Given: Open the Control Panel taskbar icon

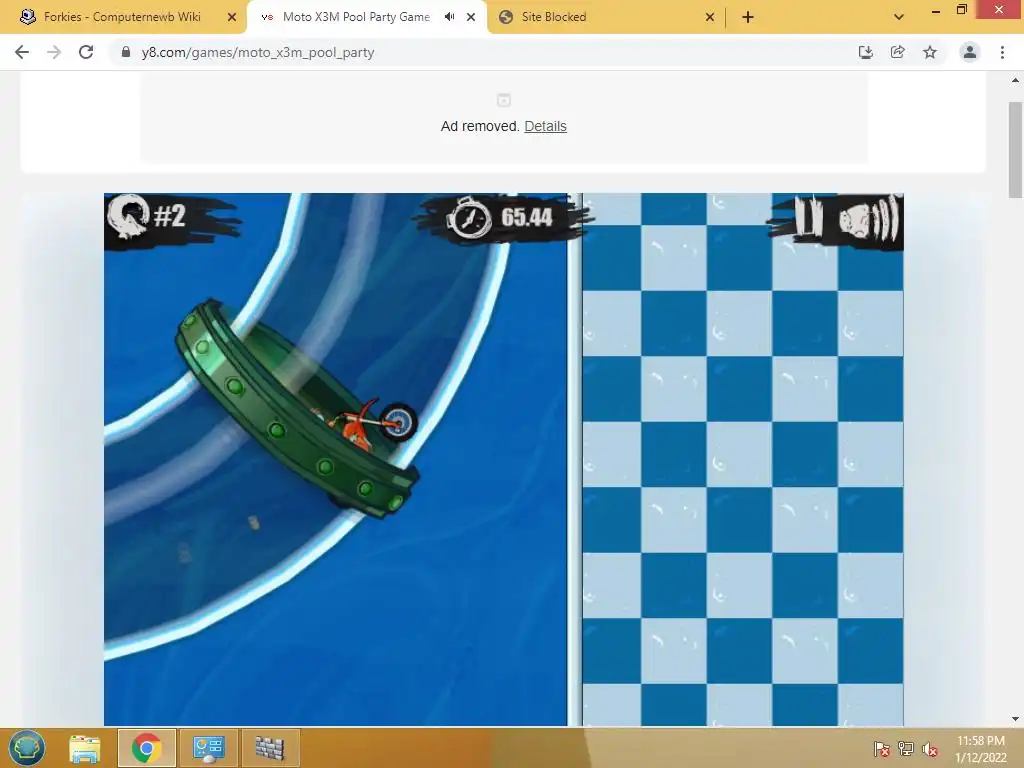Looking at the screenshot, I should tap(208, 748).
